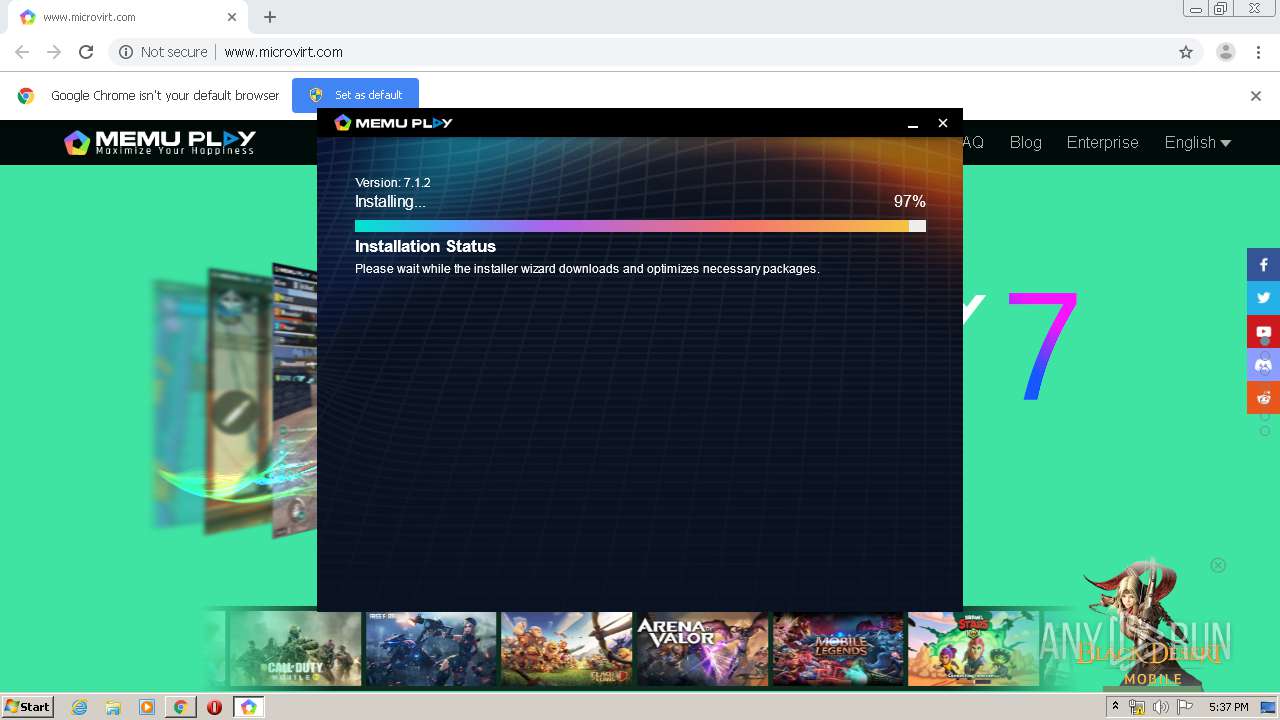Open Windows Media Player from taskbar
The width and height of the screenshot is (1280, 720).
point(147,707)
